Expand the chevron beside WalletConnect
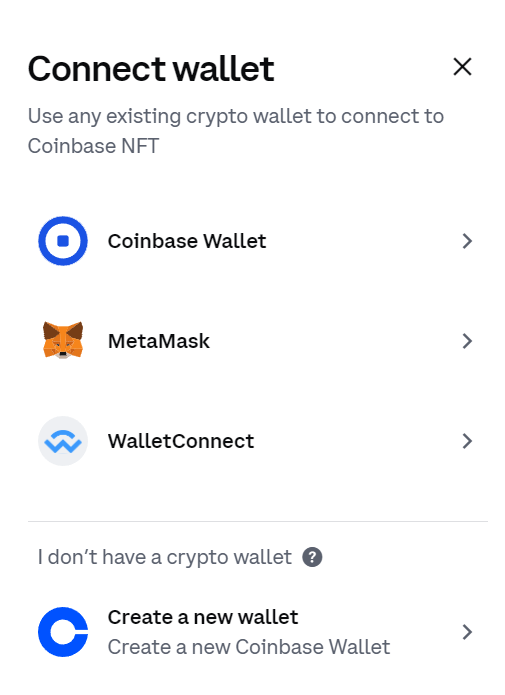Viewport: 505px width, 695px height. (467, 441)
